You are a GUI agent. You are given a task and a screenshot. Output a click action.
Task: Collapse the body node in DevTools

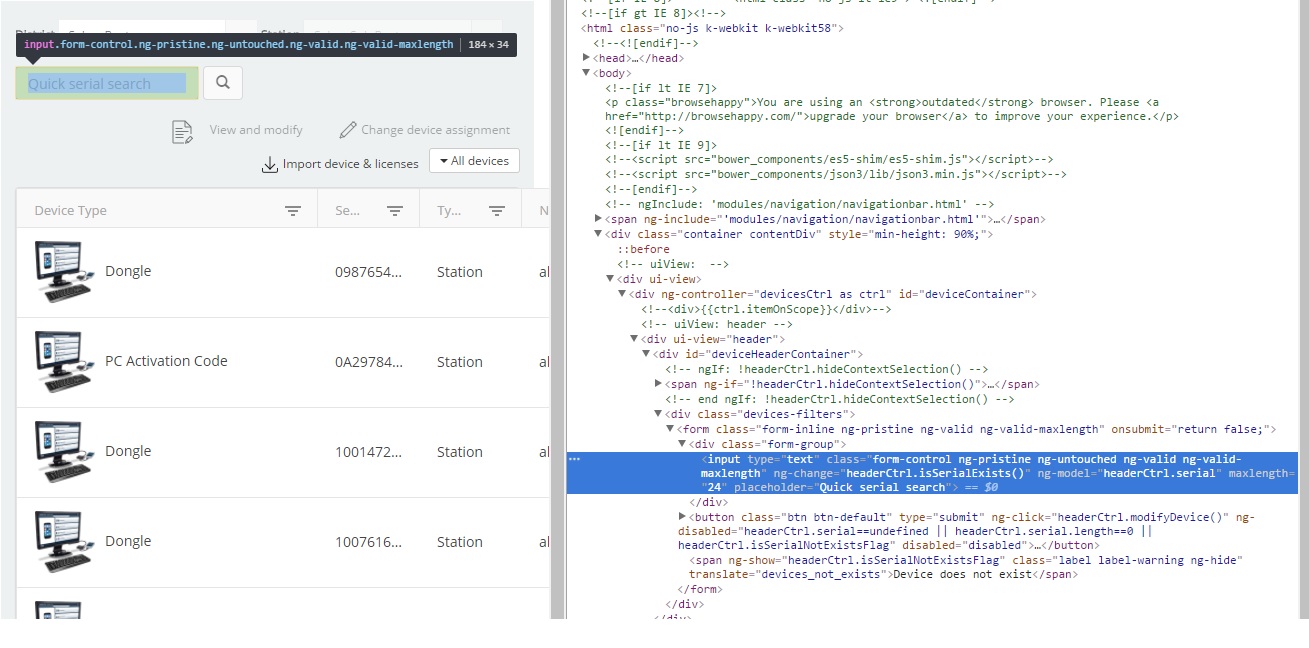[x=587, y=73]
